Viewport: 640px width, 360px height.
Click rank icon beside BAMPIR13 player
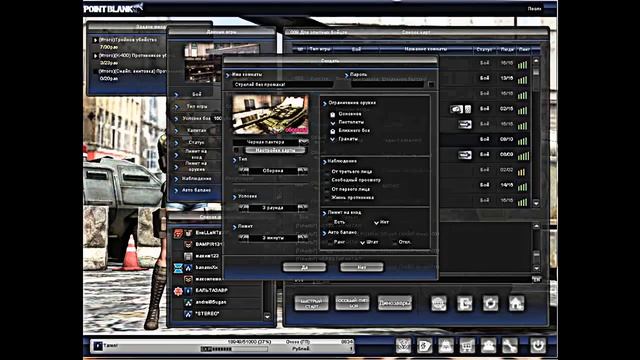[188, 244]
